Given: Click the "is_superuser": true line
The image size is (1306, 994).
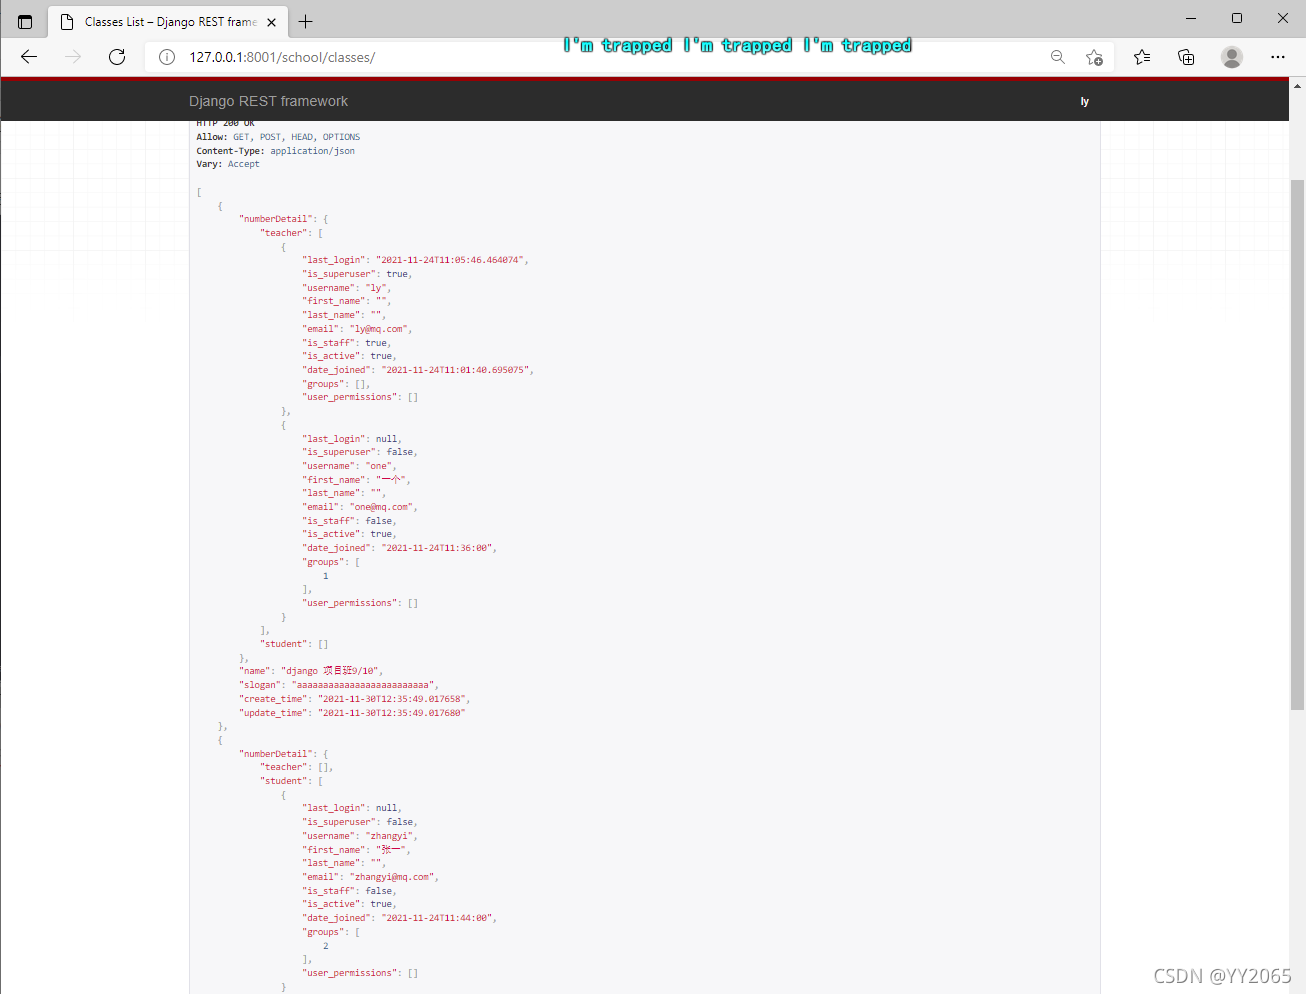Looking at the screenshot, I should tap(358, 273).
